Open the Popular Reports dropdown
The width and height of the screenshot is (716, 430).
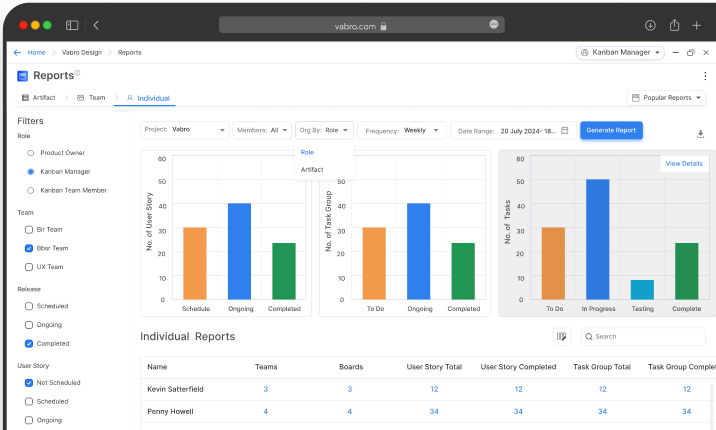pos(666,98)
